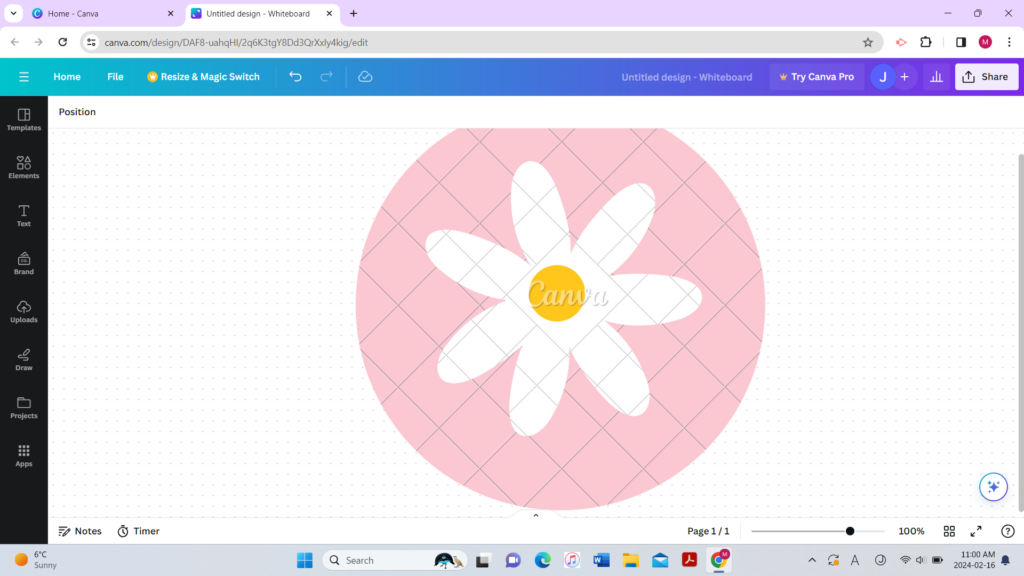Open the tab search dropdown arrow
This screenshot has height=576, width=1024.
tap(13, 13)
